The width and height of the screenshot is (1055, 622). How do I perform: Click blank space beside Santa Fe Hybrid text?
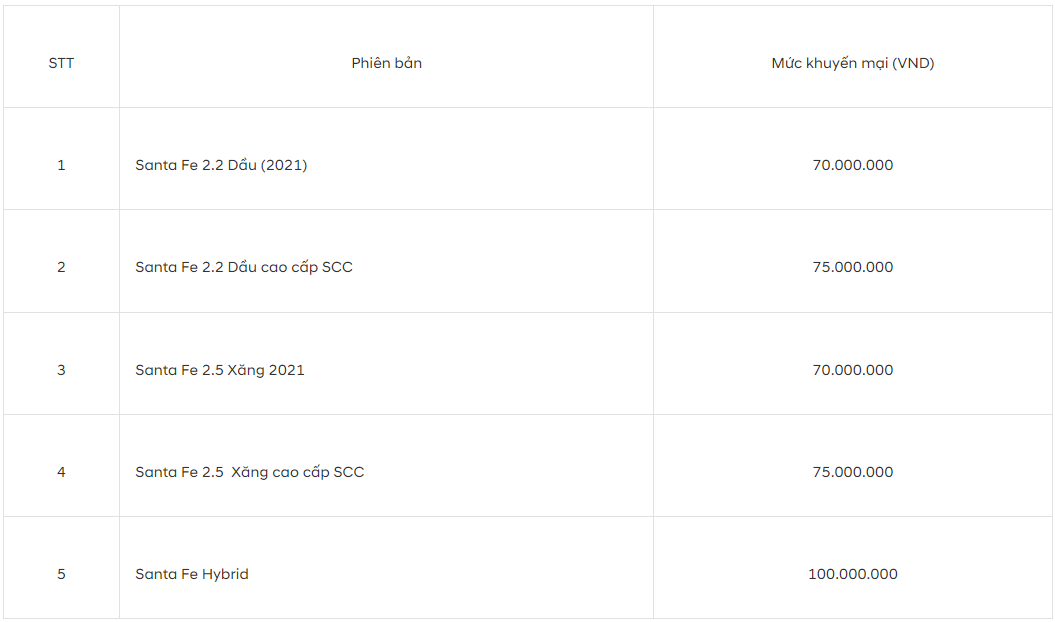coord(451,574)
